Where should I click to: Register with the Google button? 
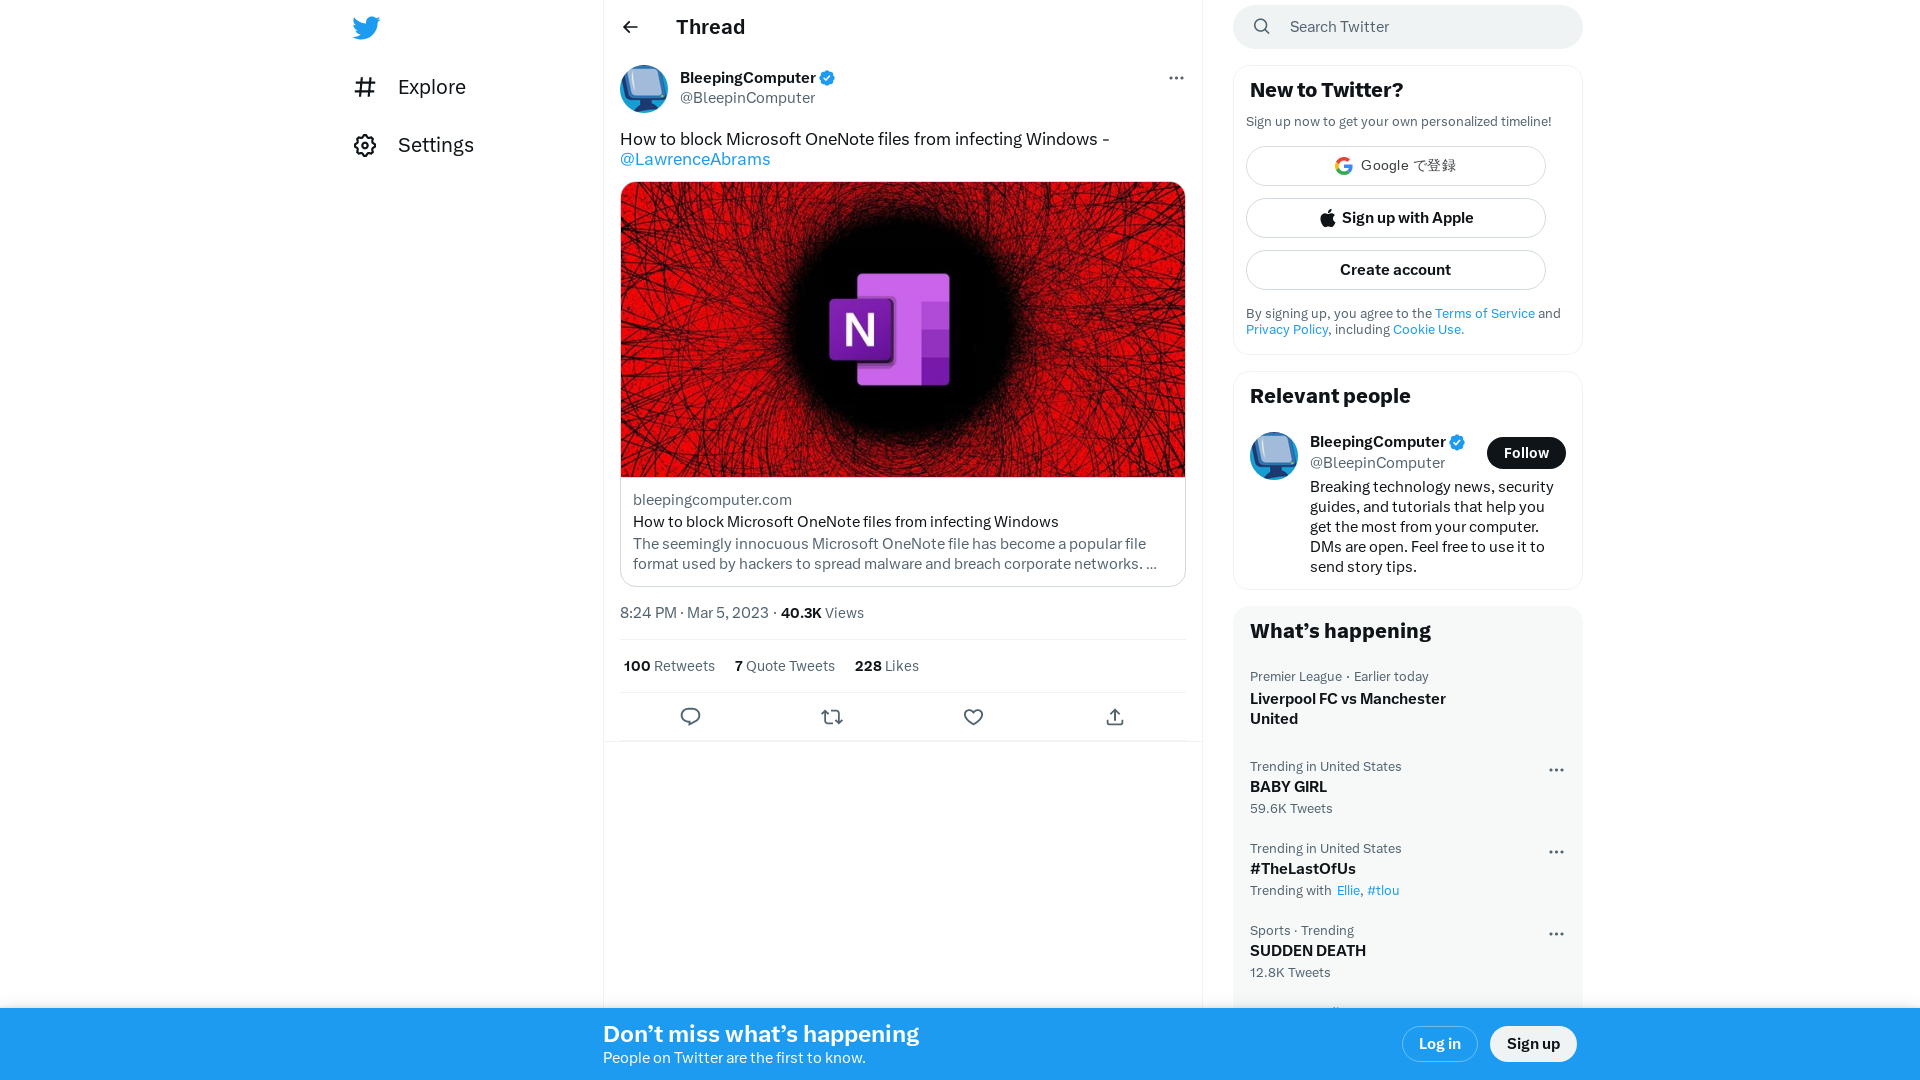1396,166
